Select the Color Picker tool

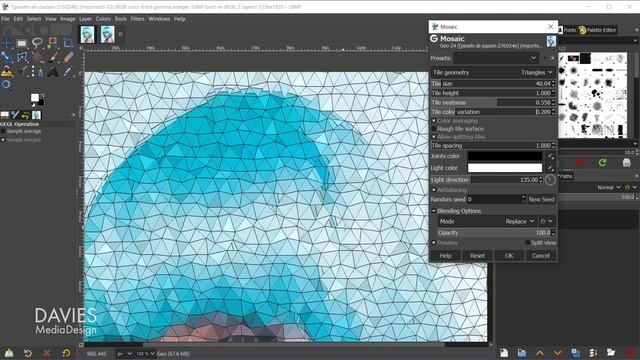(x=68, y=72)
